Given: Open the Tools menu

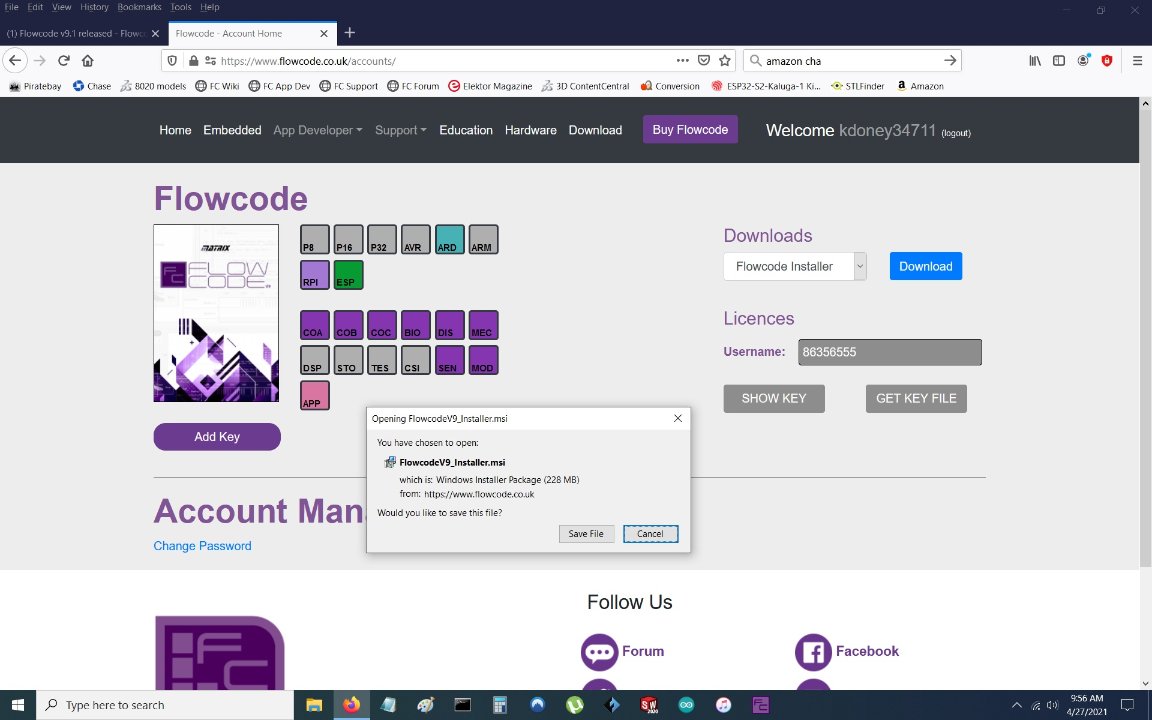Looking at the screenshot, I should (x=181, y=7).
